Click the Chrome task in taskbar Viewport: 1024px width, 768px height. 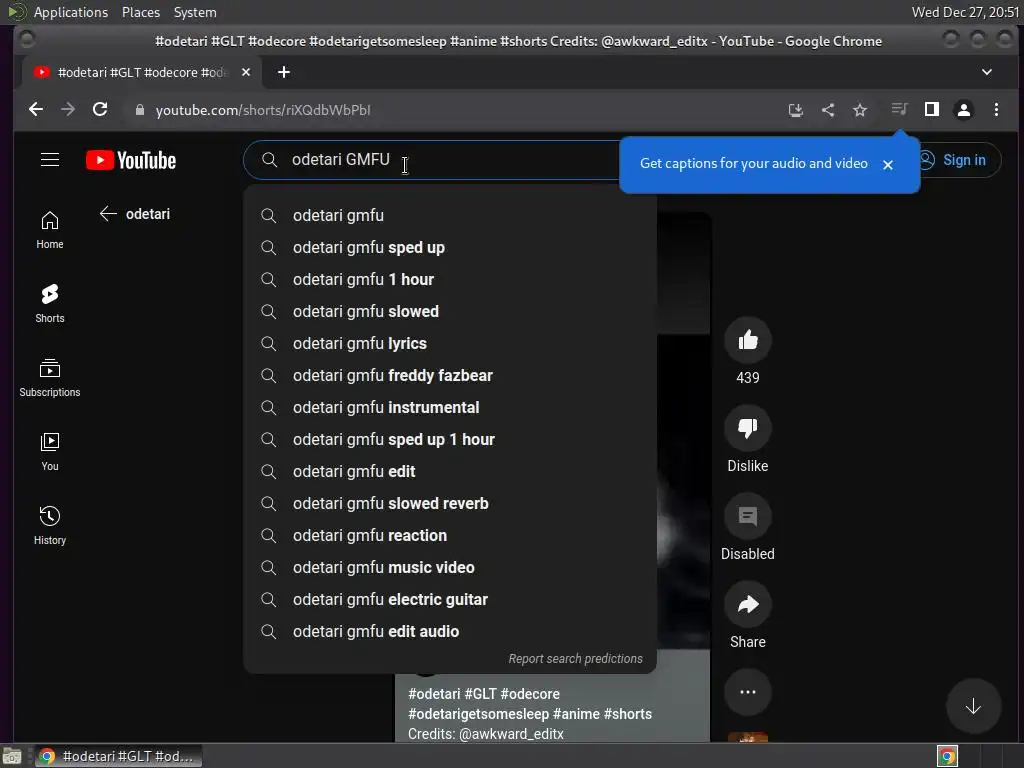118,756
